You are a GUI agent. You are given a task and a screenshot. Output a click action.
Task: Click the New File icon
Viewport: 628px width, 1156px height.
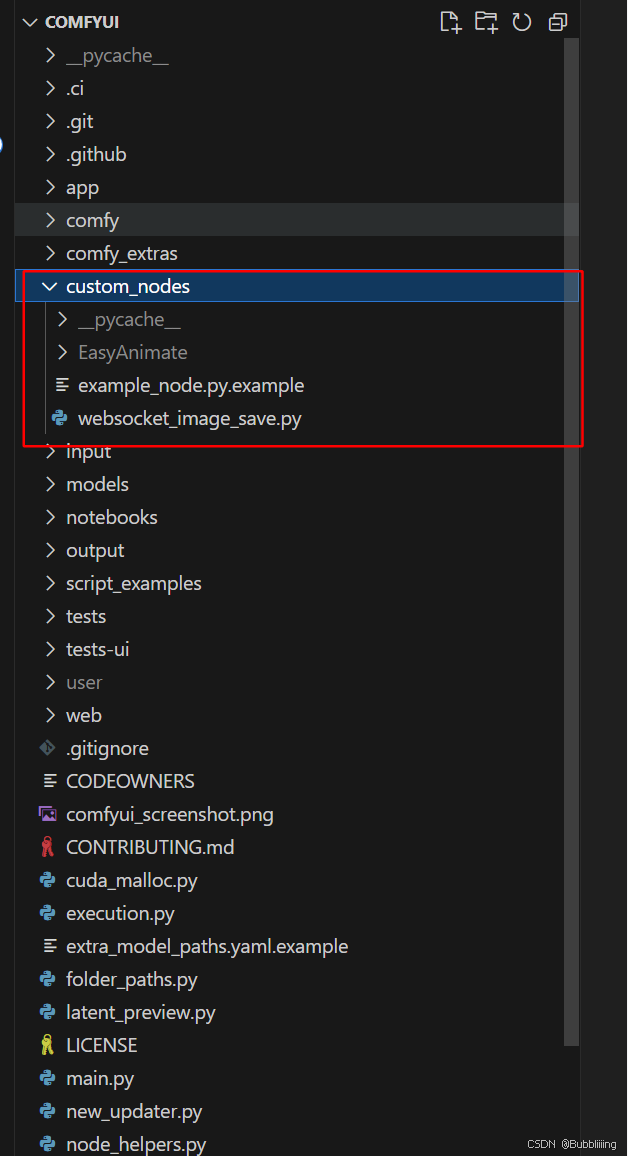click(450, 22)
